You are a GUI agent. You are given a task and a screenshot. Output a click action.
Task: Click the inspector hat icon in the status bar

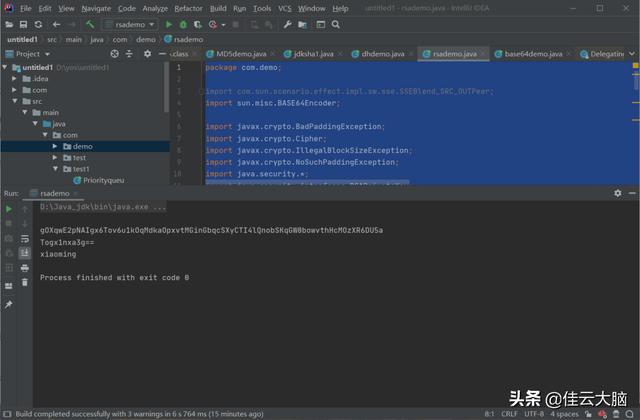(x=616, y=414)
